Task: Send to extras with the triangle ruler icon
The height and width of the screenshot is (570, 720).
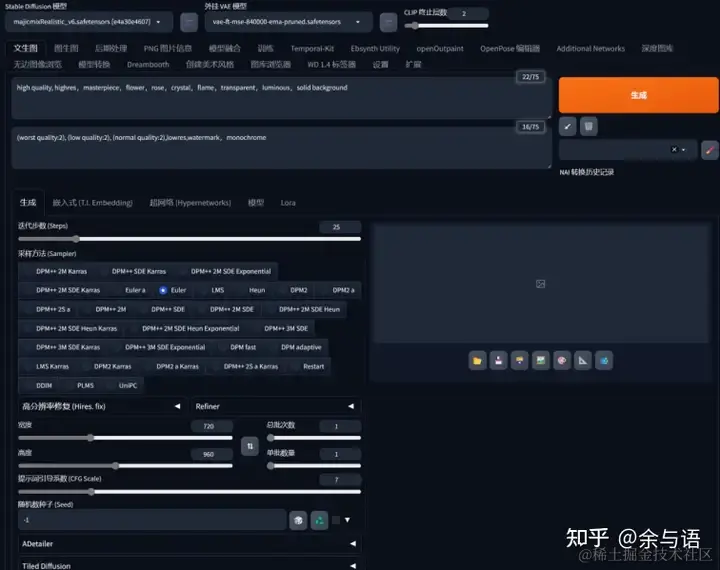Action: 583,361
